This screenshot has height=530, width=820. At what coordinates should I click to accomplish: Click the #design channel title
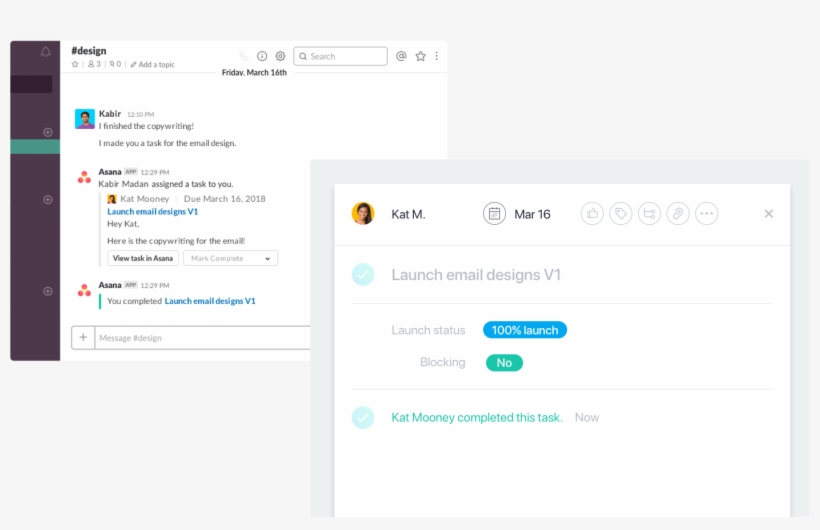[x=89, y=51]
